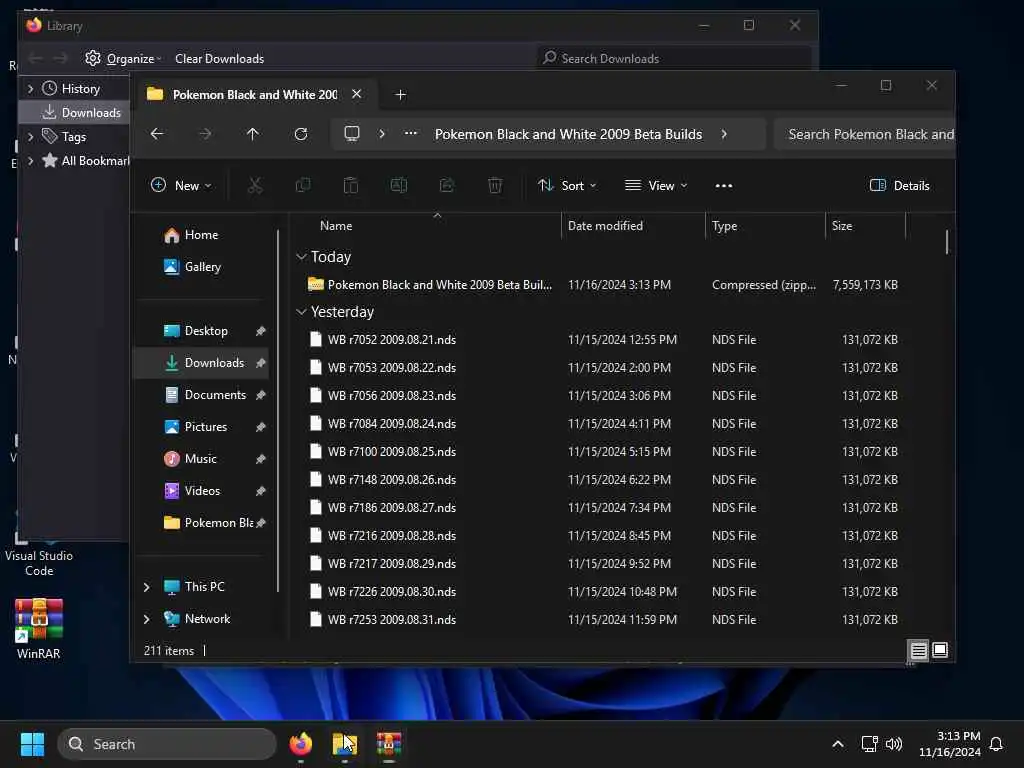
Task: Unpin Documents using its pin icon
Action: (261, 395)
